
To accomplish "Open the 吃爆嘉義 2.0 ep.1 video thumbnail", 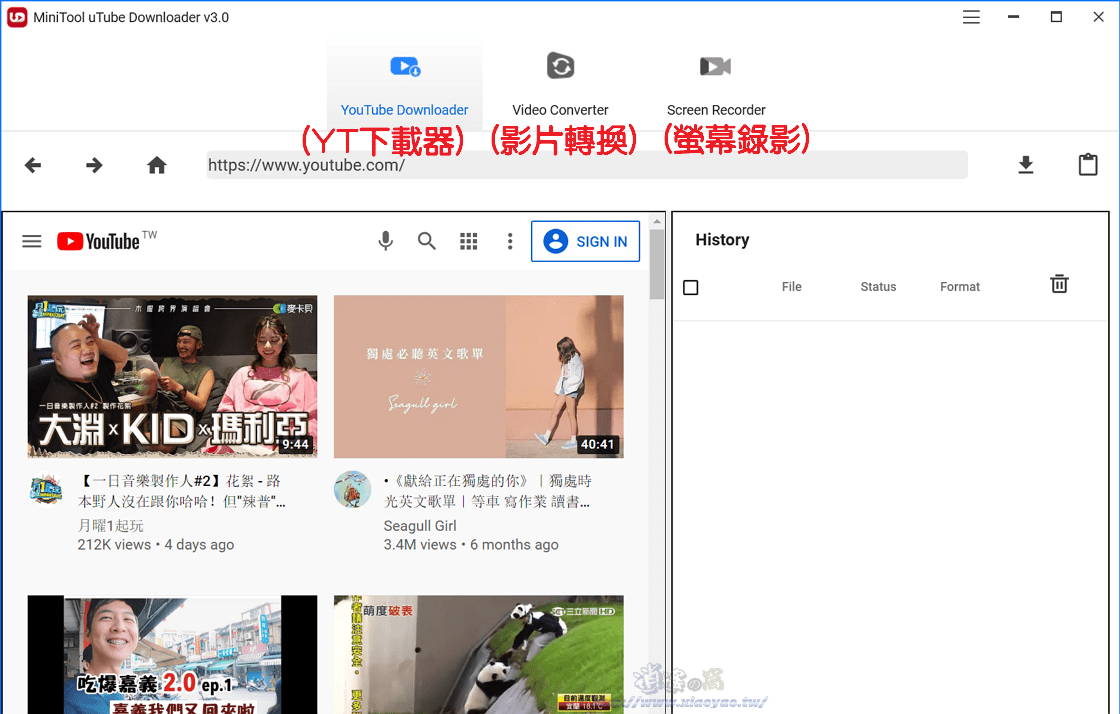I will click(x=172, y=655).
